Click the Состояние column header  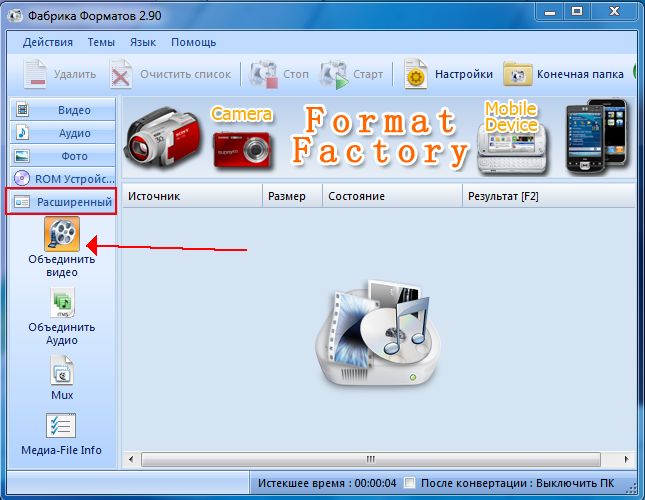[x=393, y=196]
